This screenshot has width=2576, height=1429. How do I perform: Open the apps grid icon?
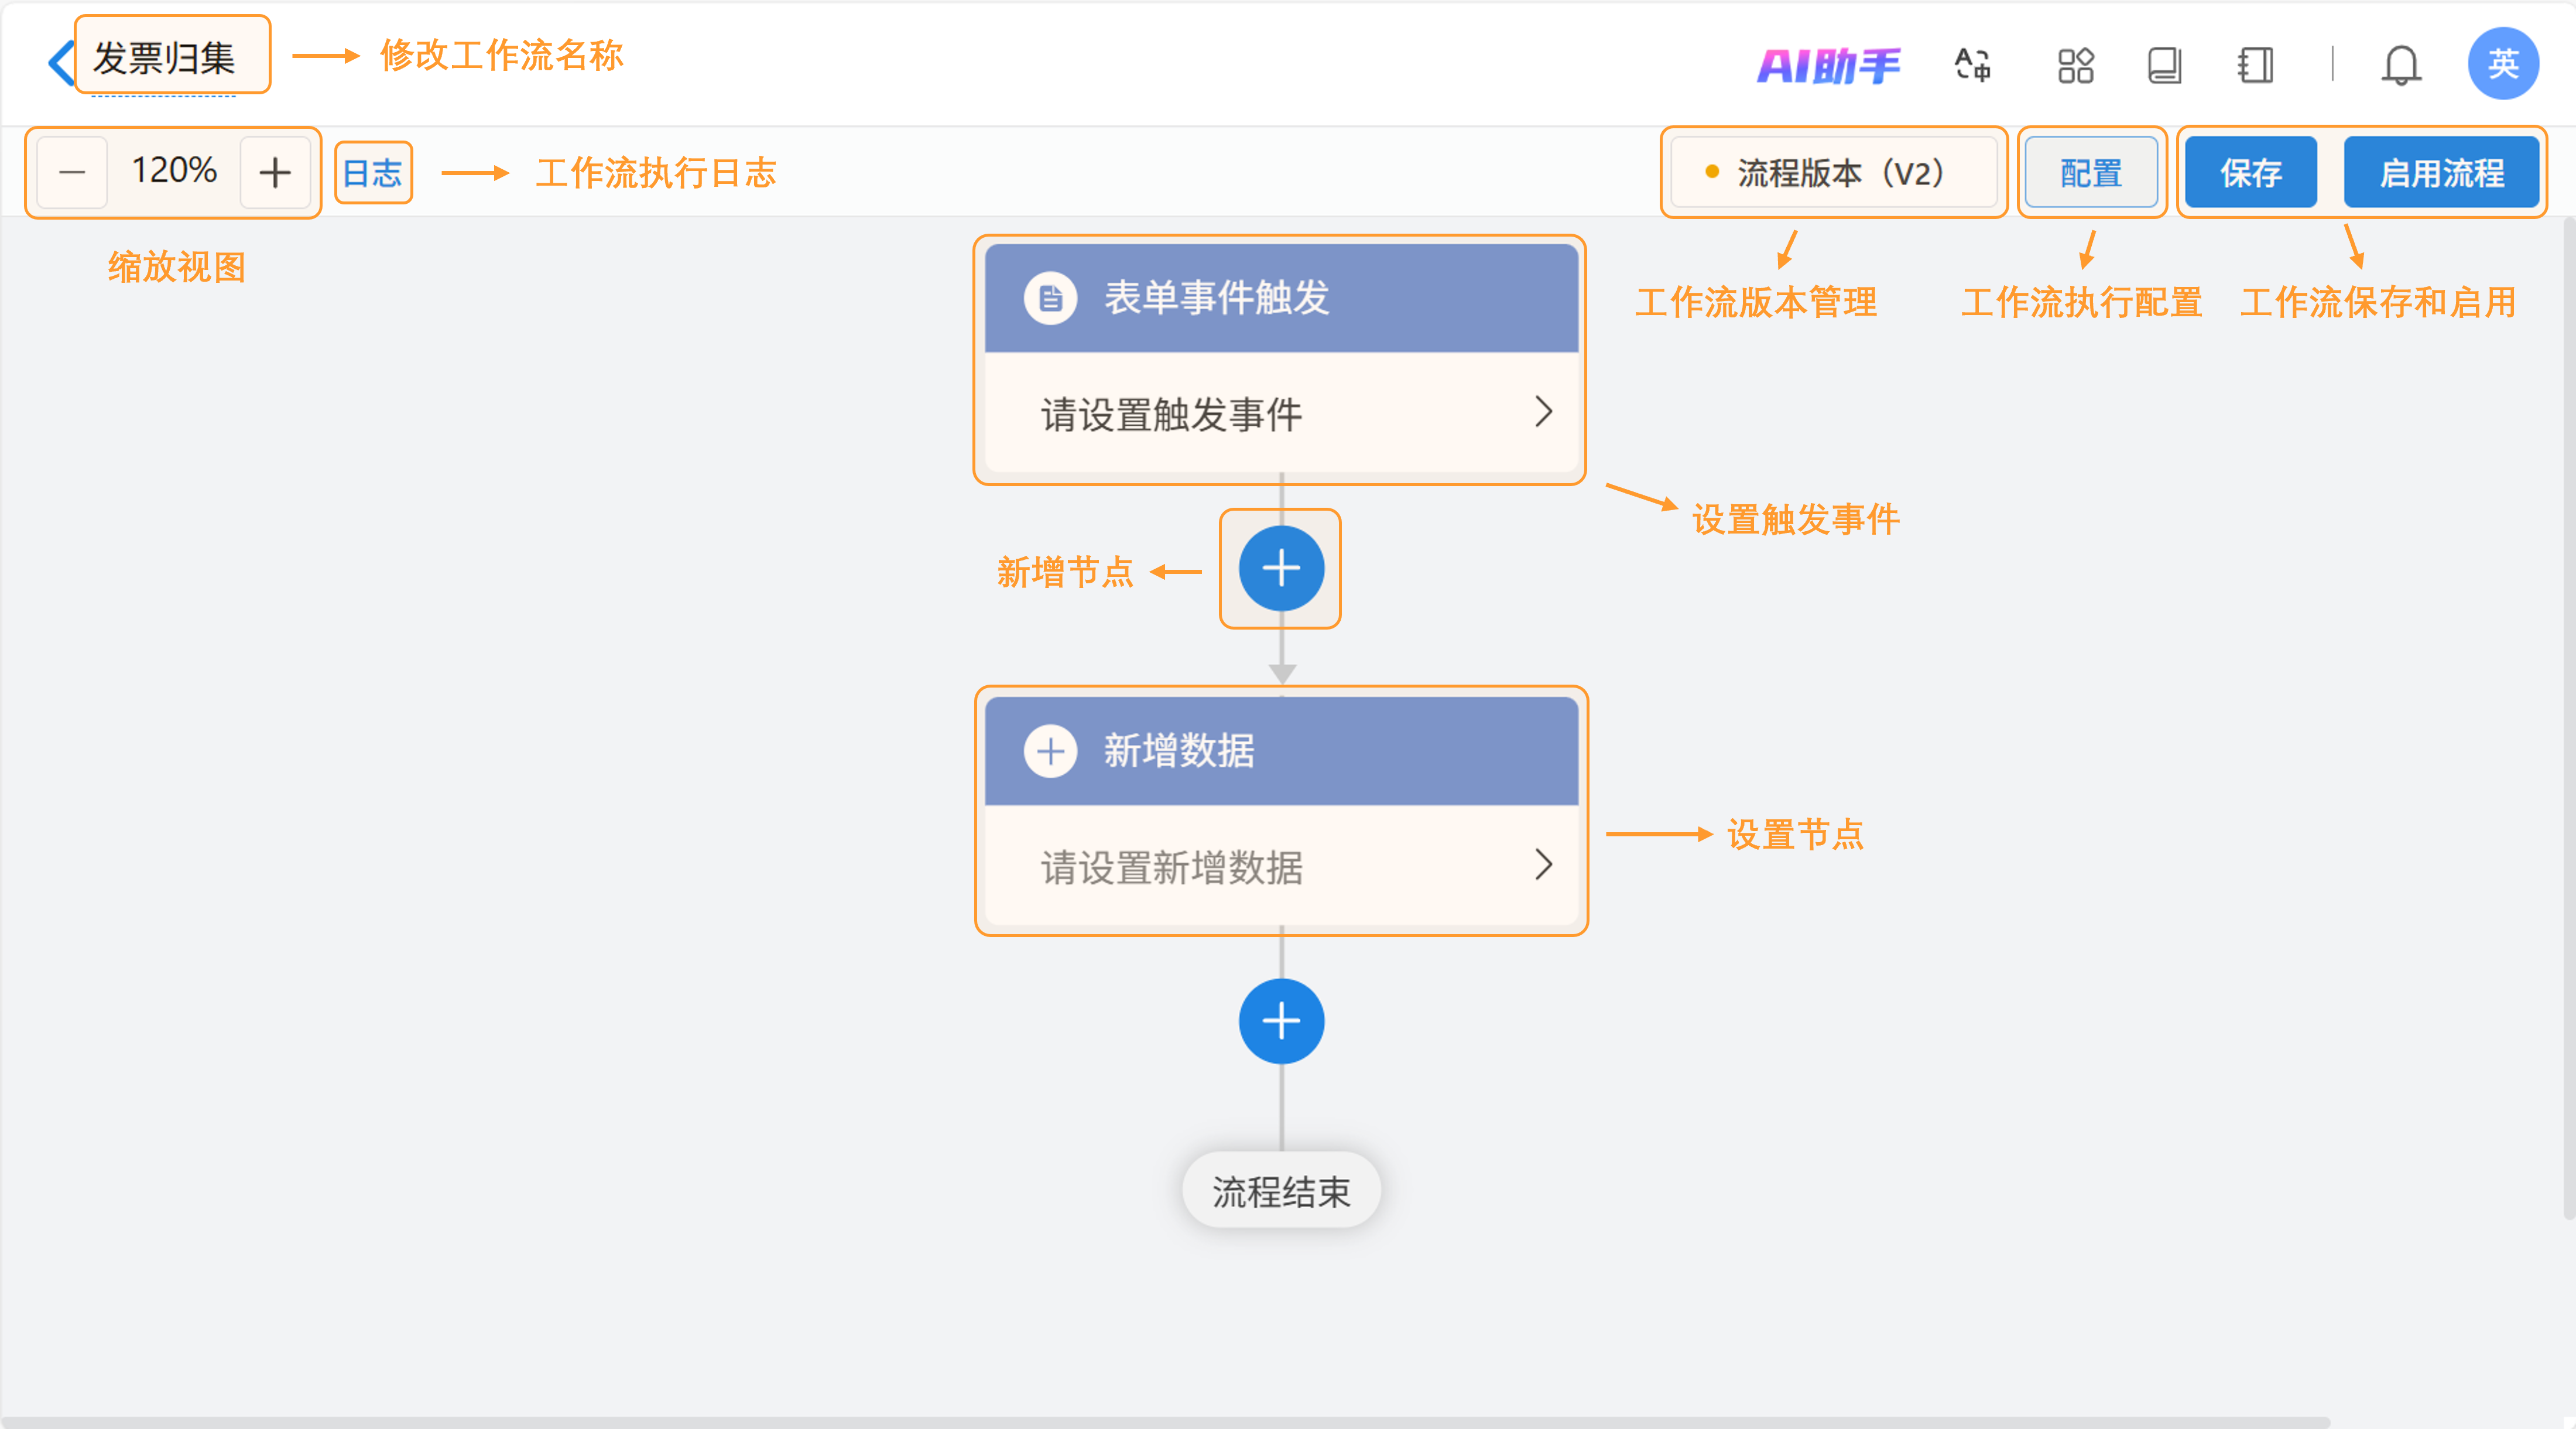pos(2075,66)
